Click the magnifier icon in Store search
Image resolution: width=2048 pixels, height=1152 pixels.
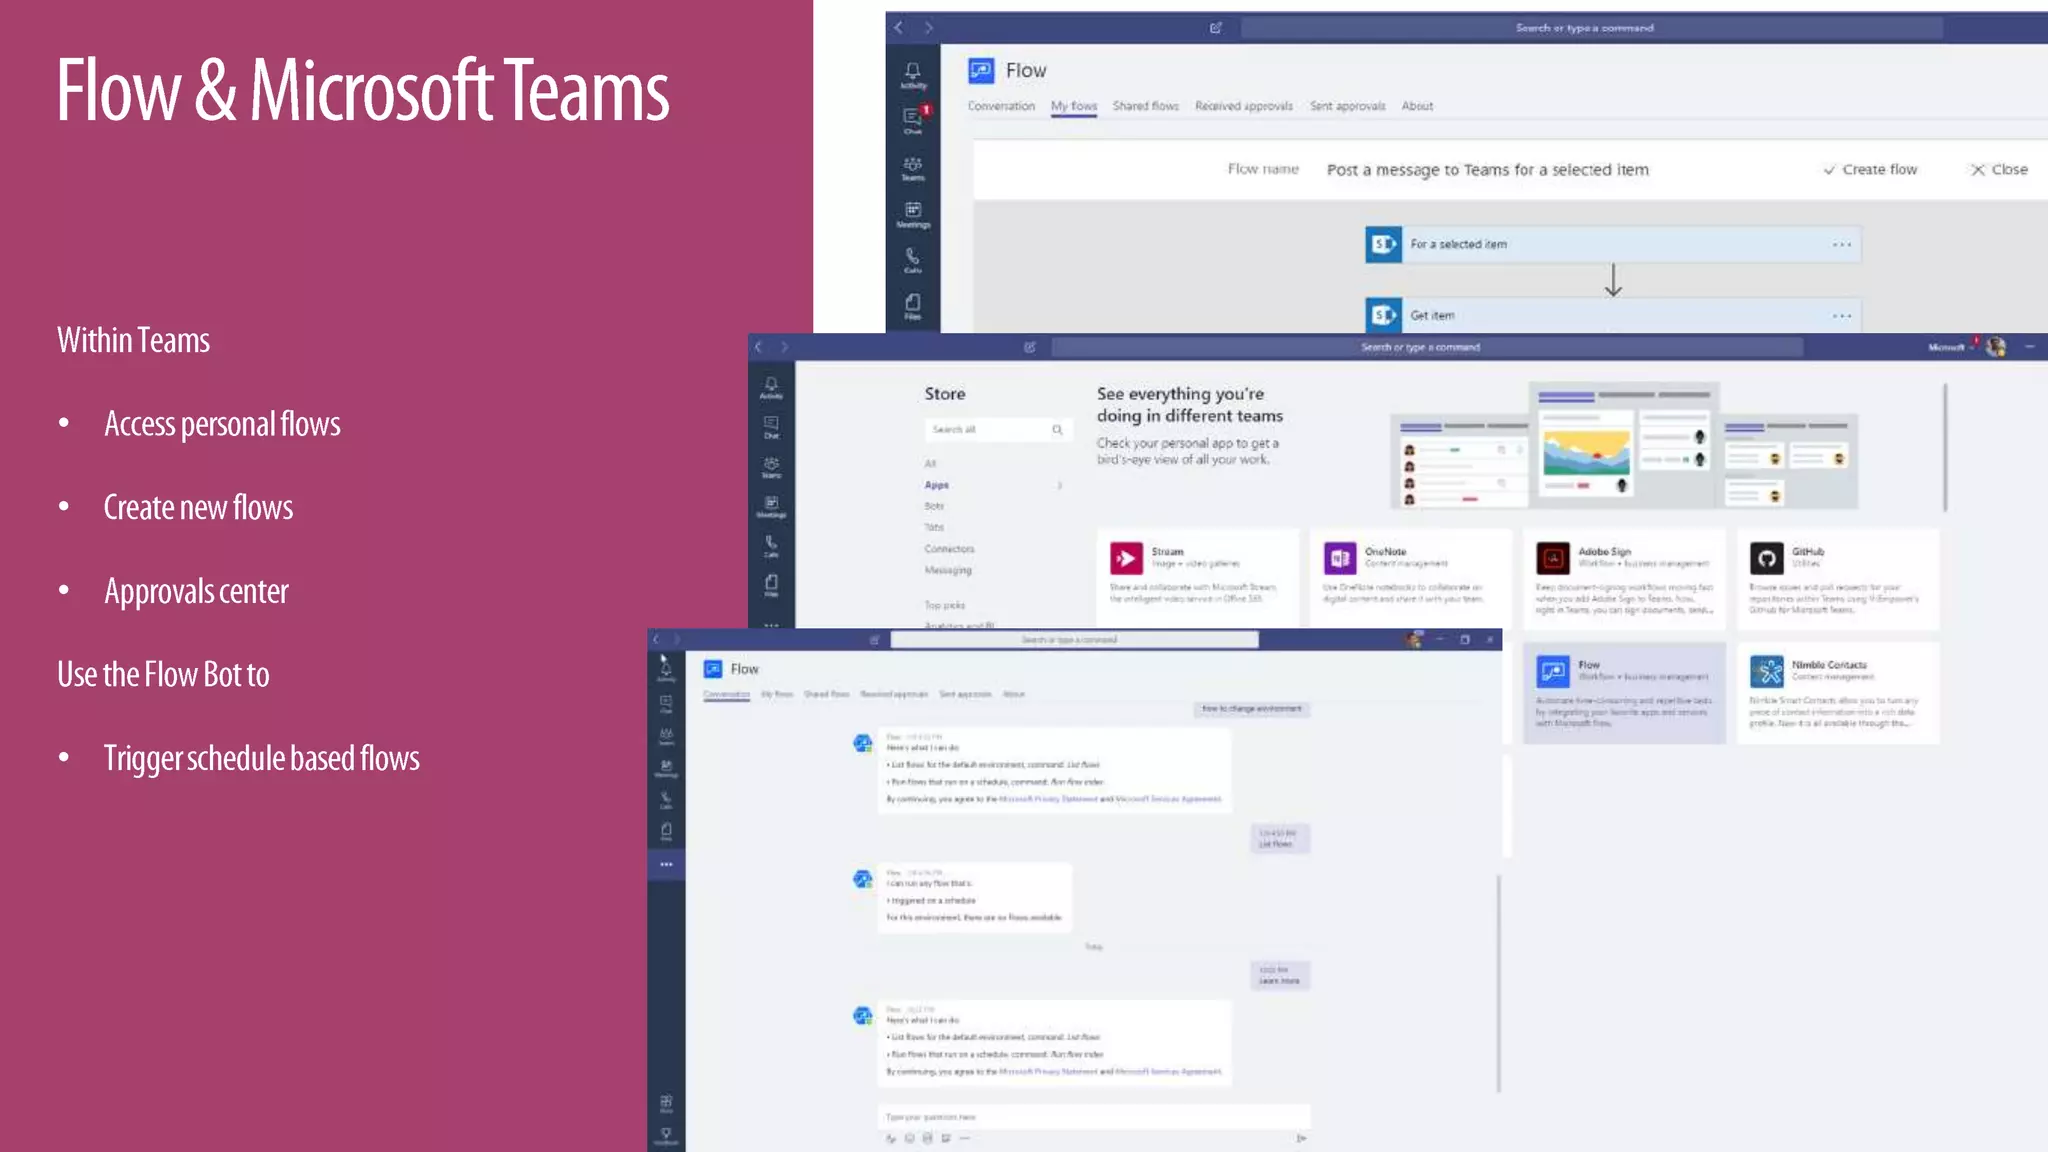(x=1057, y=430)
